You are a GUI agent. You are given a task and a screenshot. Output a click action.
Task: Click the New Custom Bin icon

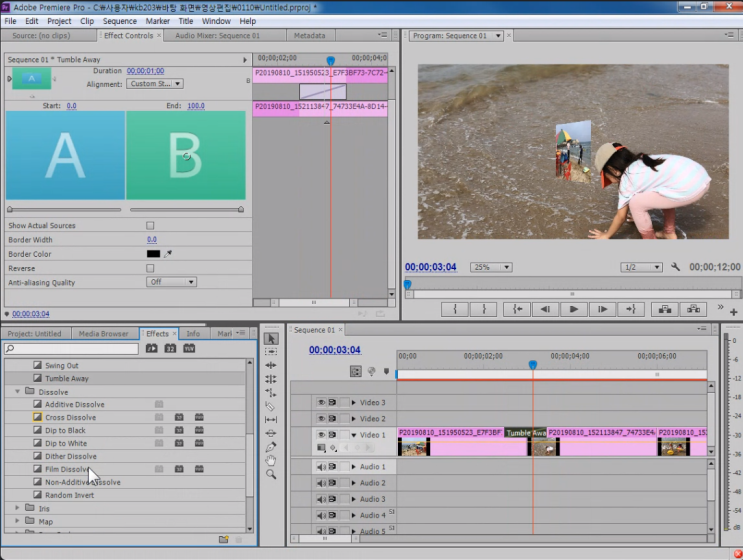tap(224, 540)
